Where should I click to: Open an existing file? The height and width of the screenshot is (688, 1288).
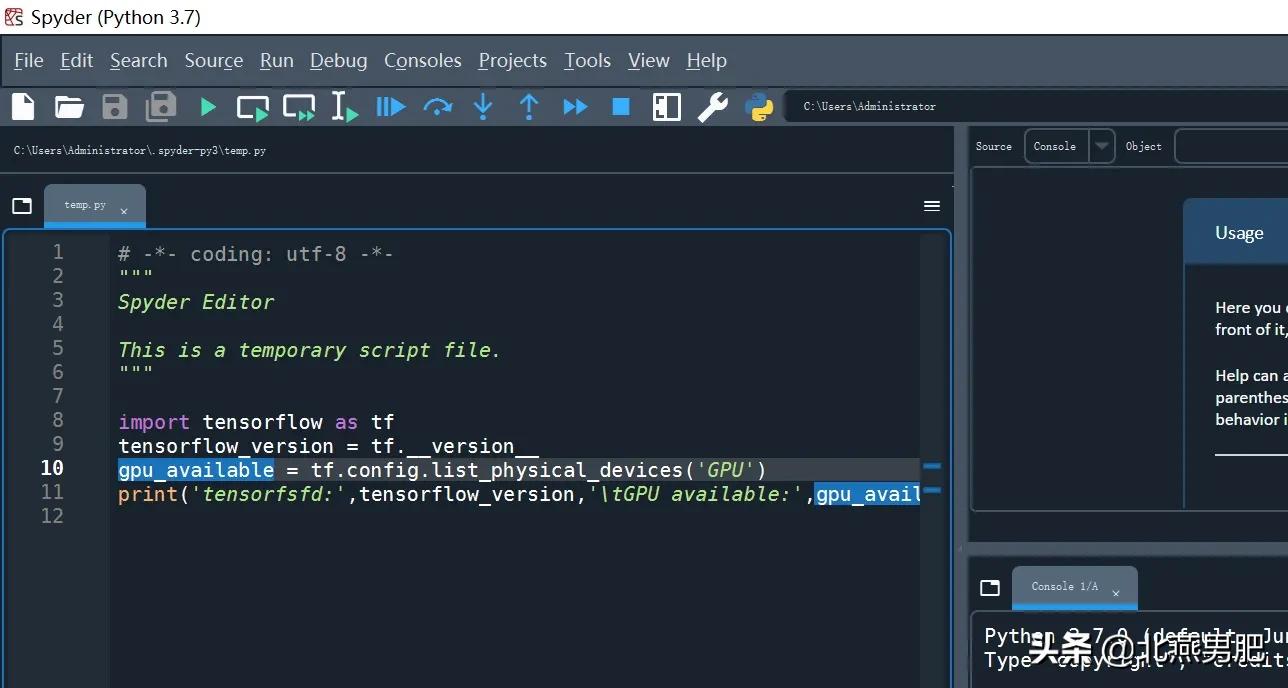point(68,106)
